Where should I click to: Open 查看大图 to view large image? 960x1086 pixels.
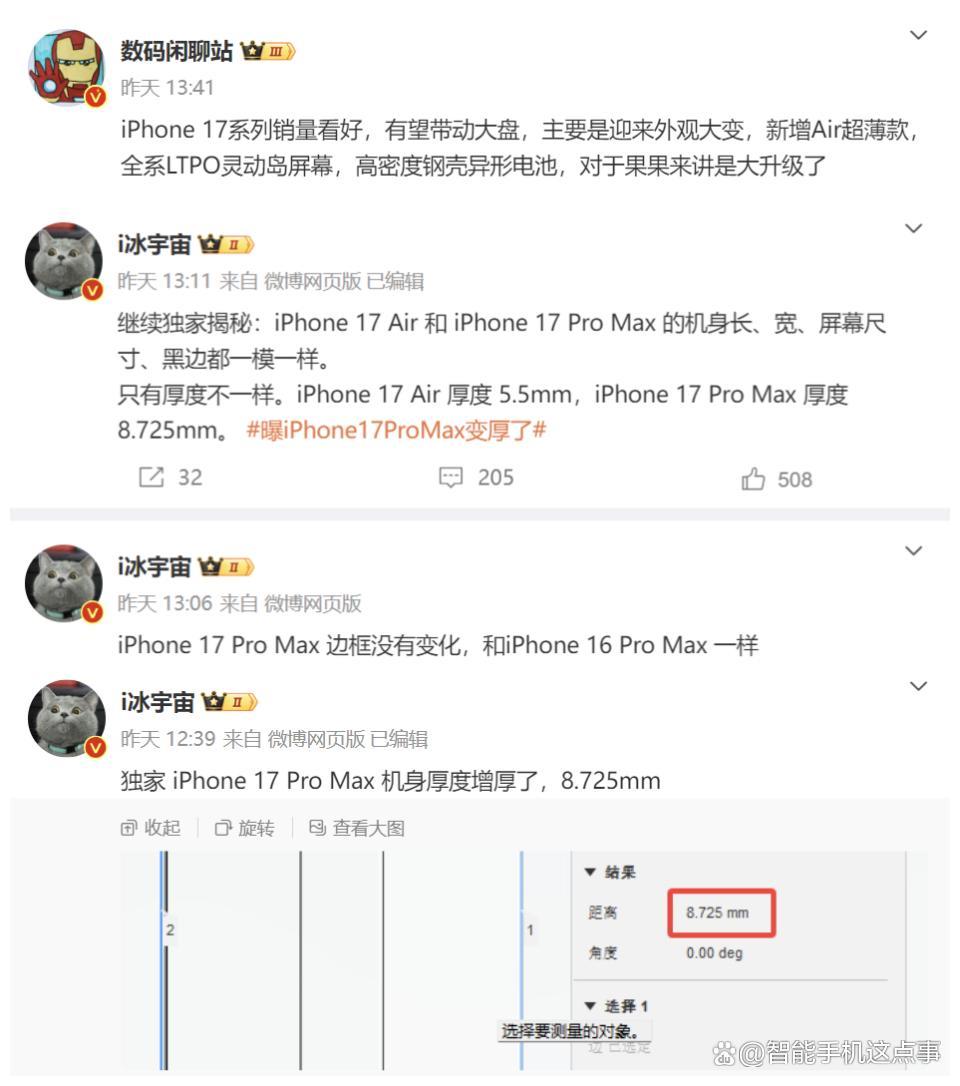pos(357,828)
